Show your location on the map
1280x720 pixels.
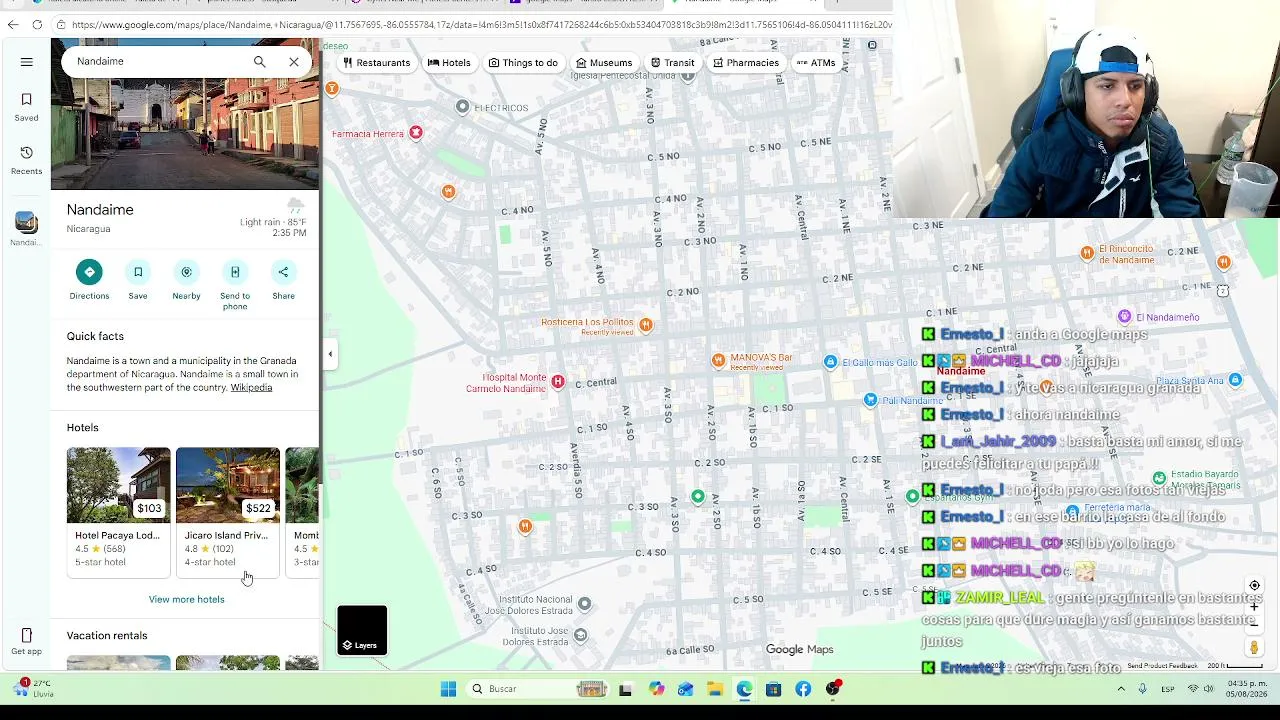pyautogui.click(x=1254, y=586)
